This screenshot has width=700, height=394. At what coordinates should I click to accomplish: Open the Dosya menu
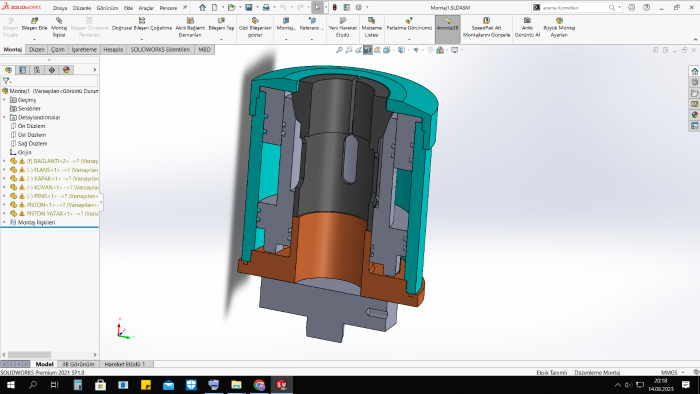60,8
